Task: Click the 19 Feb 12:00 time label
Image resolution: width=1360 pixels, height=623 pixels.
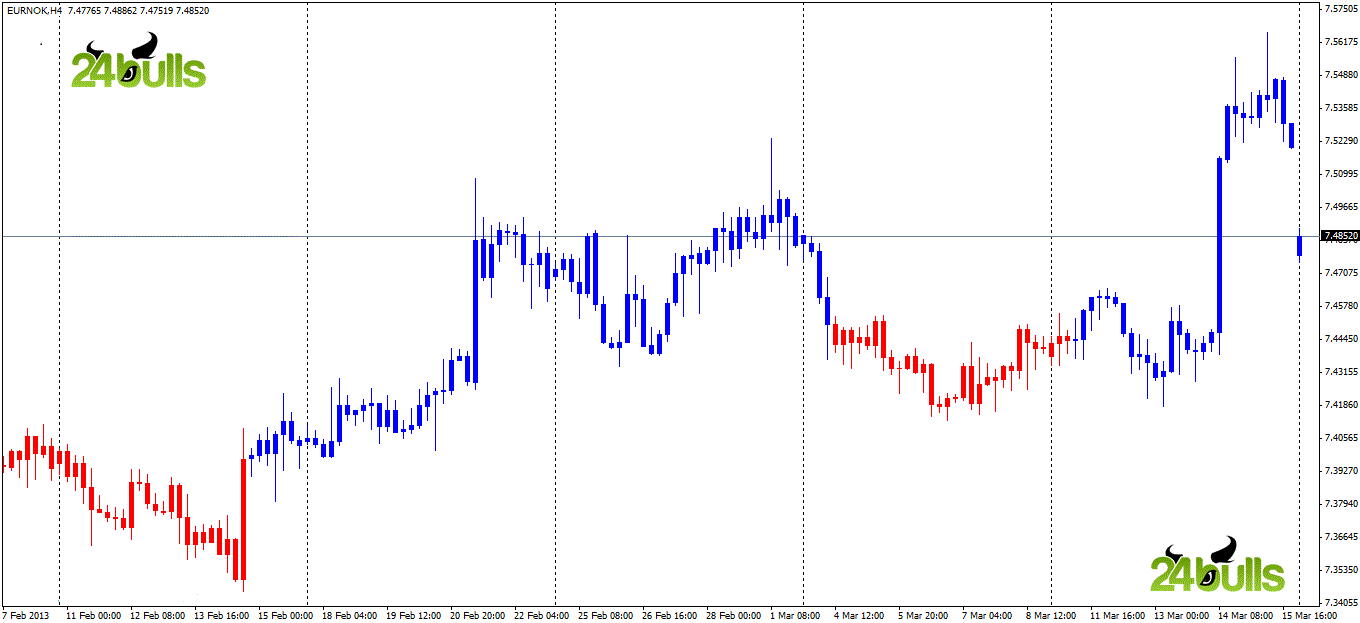Action: pyautogui.click(x=413, y=616)
